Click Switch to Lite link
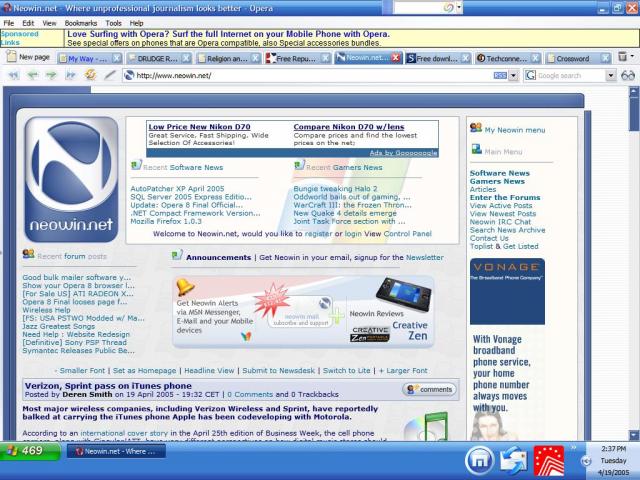The image size is (640, 480). 347,371
